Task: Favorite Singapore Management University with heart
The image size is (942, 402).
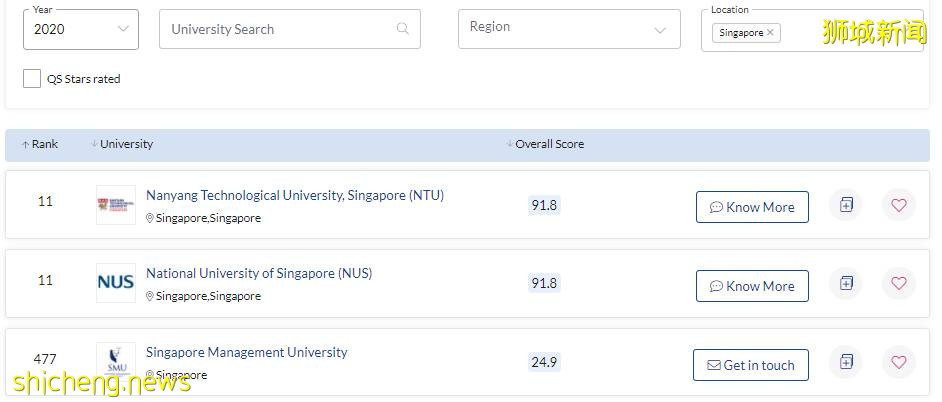Action: [x=898, y=362]
